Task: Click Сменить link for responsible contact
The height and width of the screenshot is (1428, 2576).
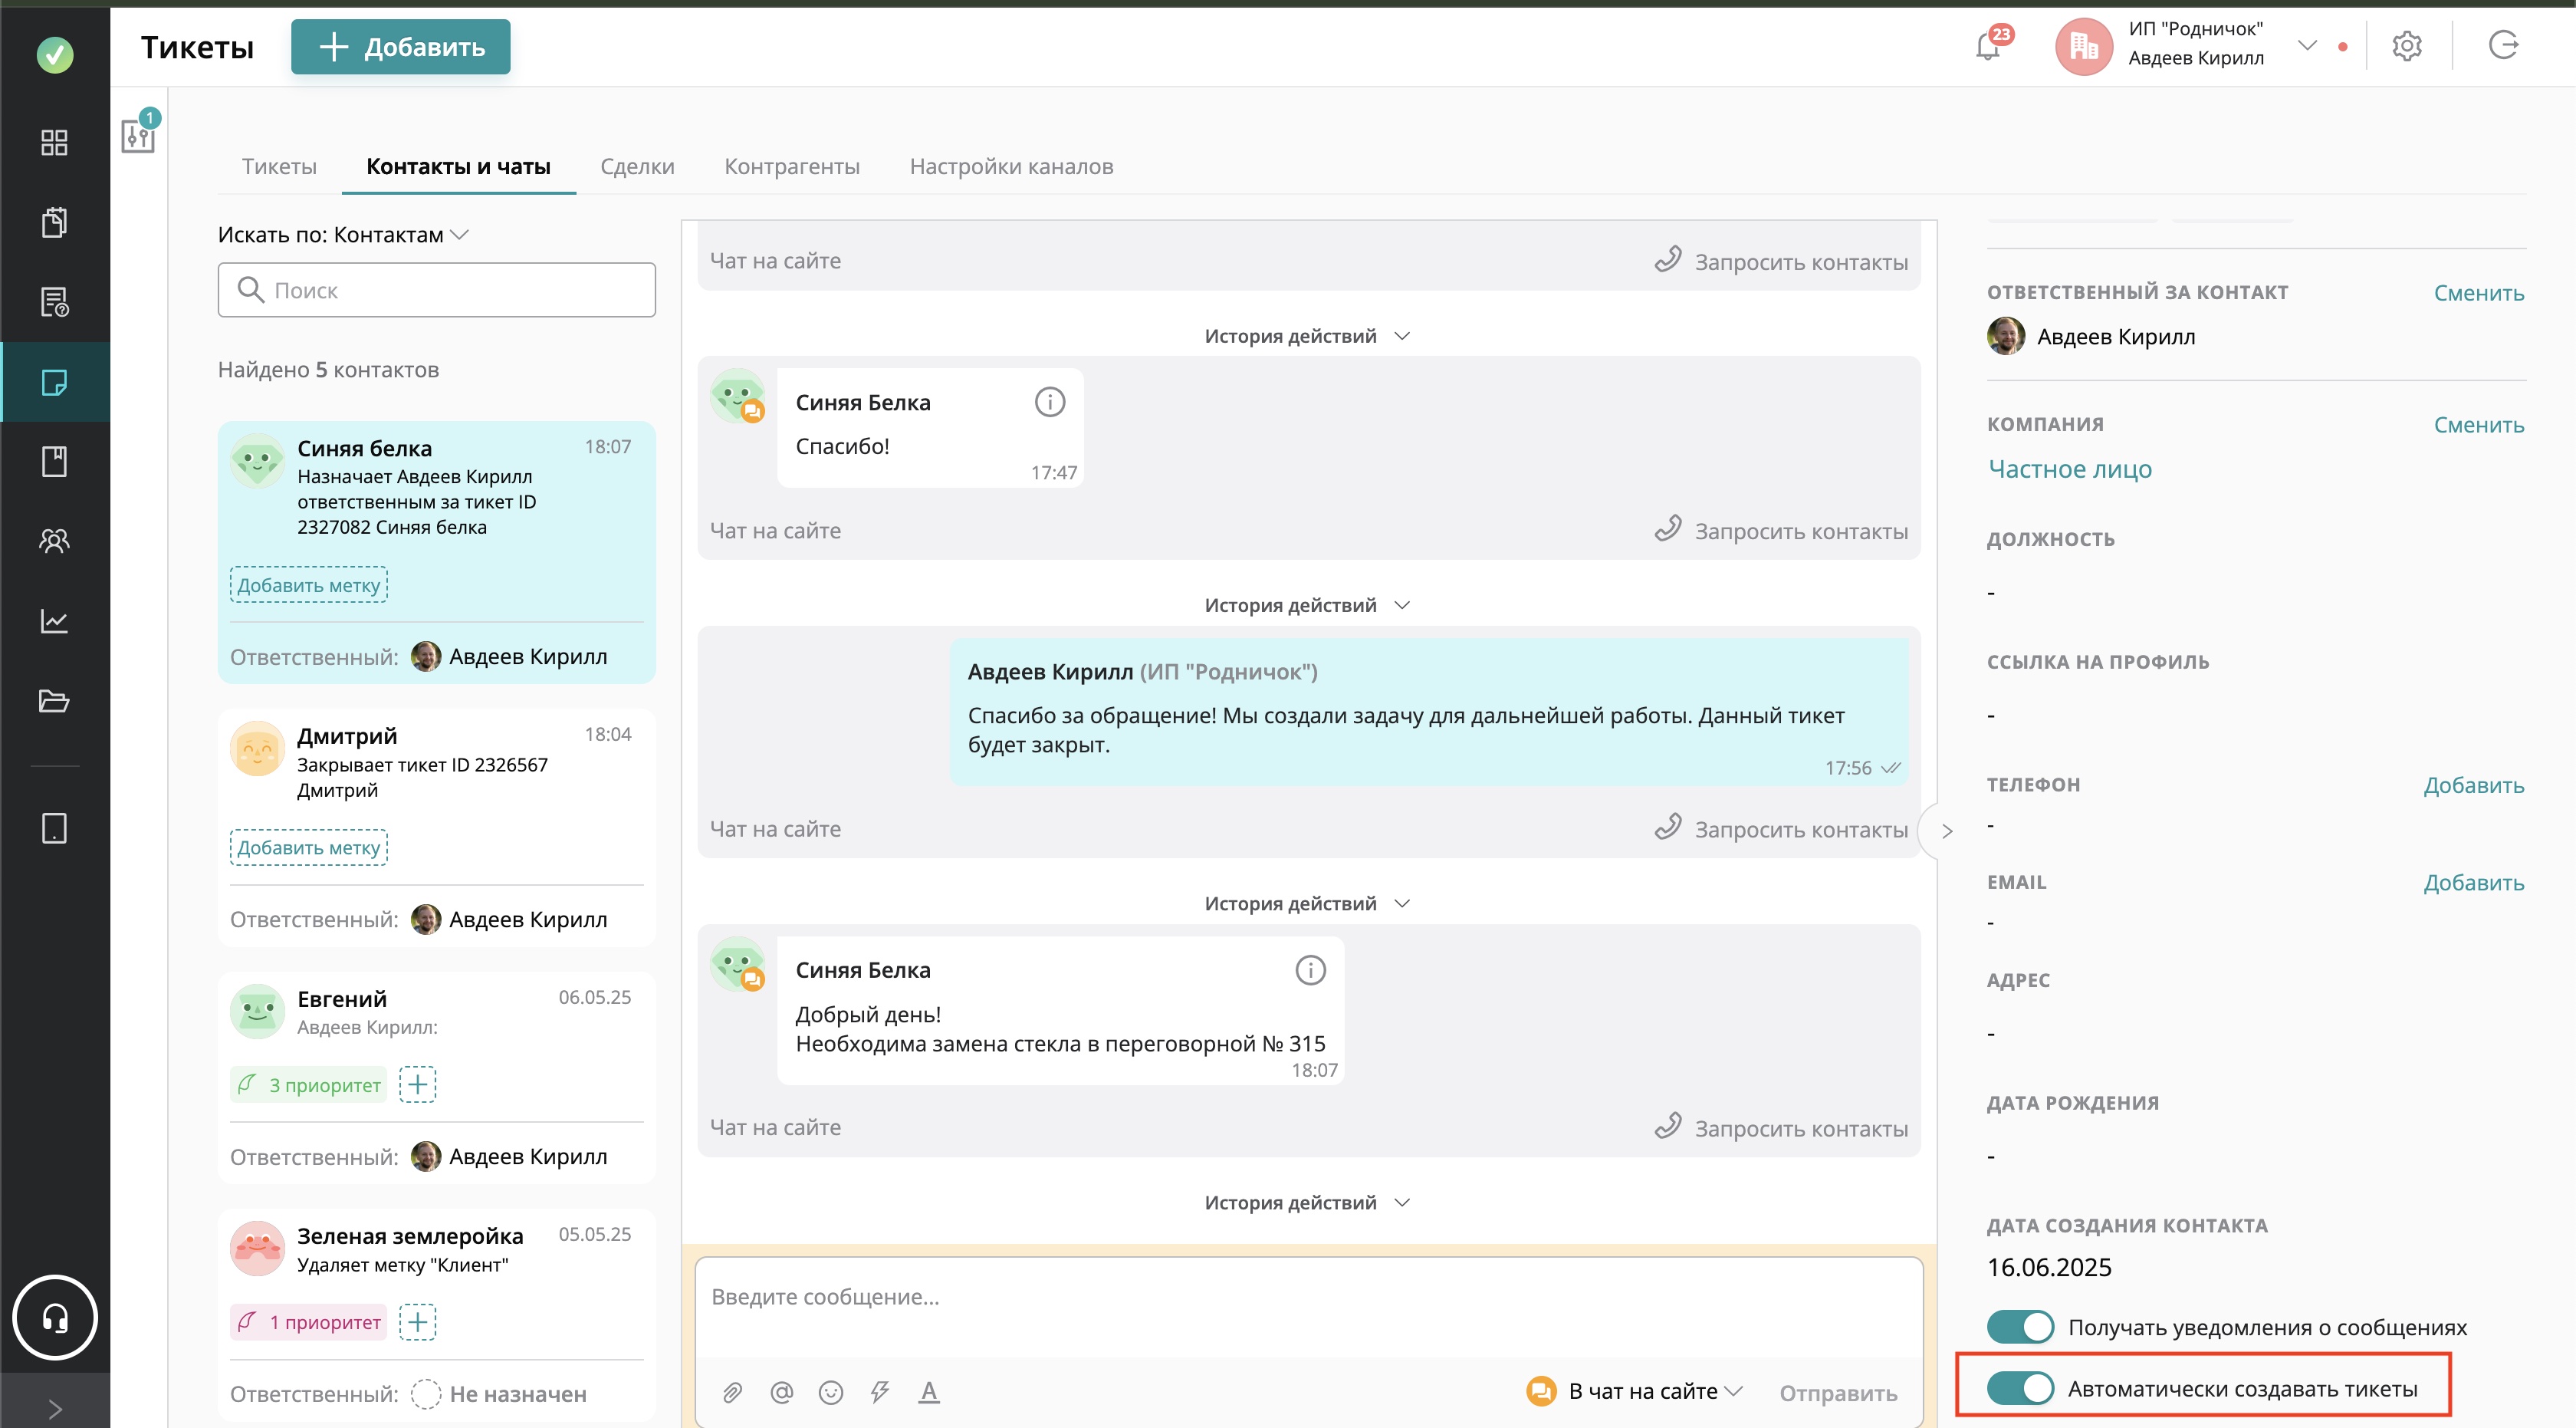Action: 2478,293
